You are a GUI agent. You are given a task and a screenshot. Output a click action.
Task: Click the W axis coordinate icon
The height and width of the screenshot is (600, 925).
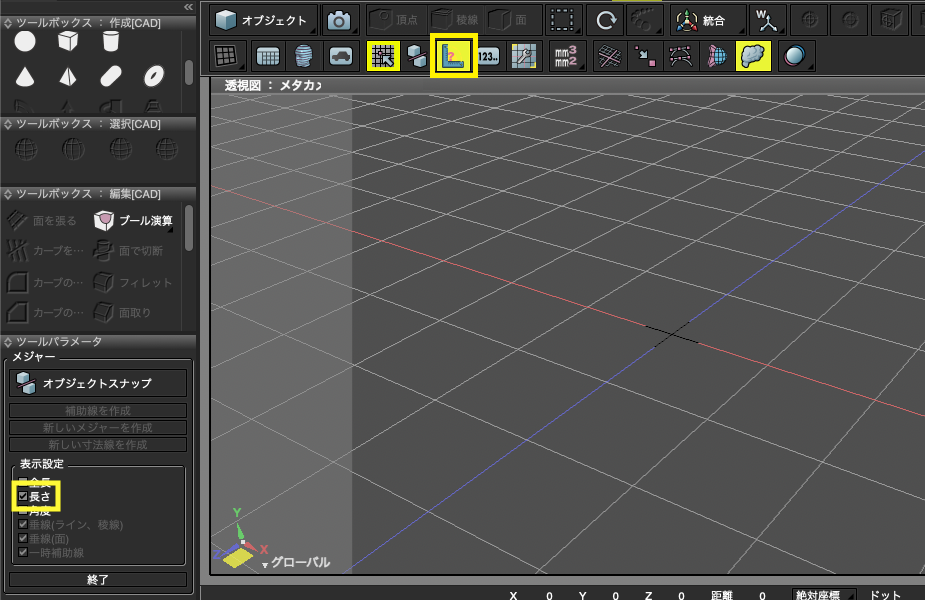[x=766, y=21]
